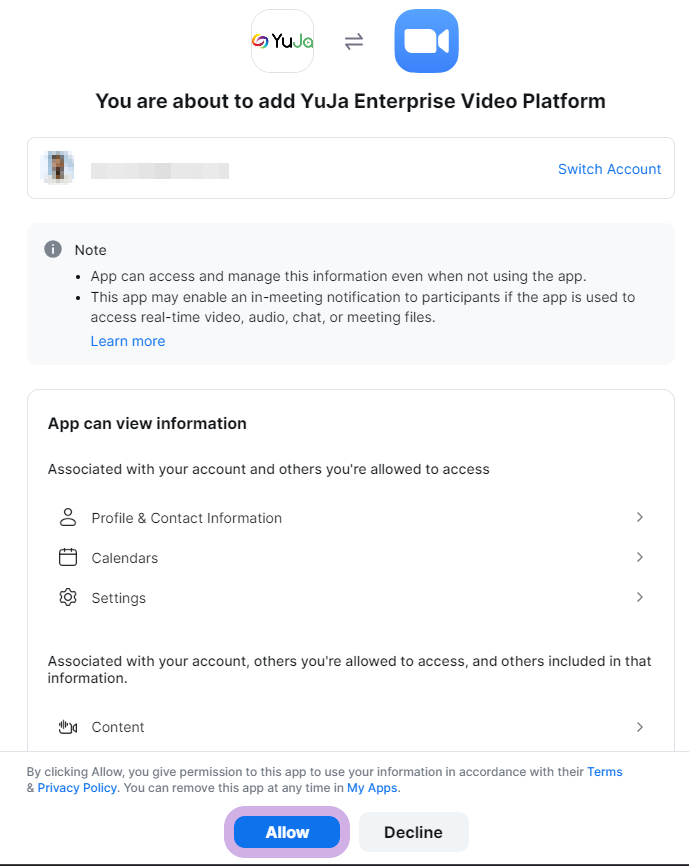Click the calendar icon beside Calendars
Screen dimensions: 689x866
coord(68,557)
